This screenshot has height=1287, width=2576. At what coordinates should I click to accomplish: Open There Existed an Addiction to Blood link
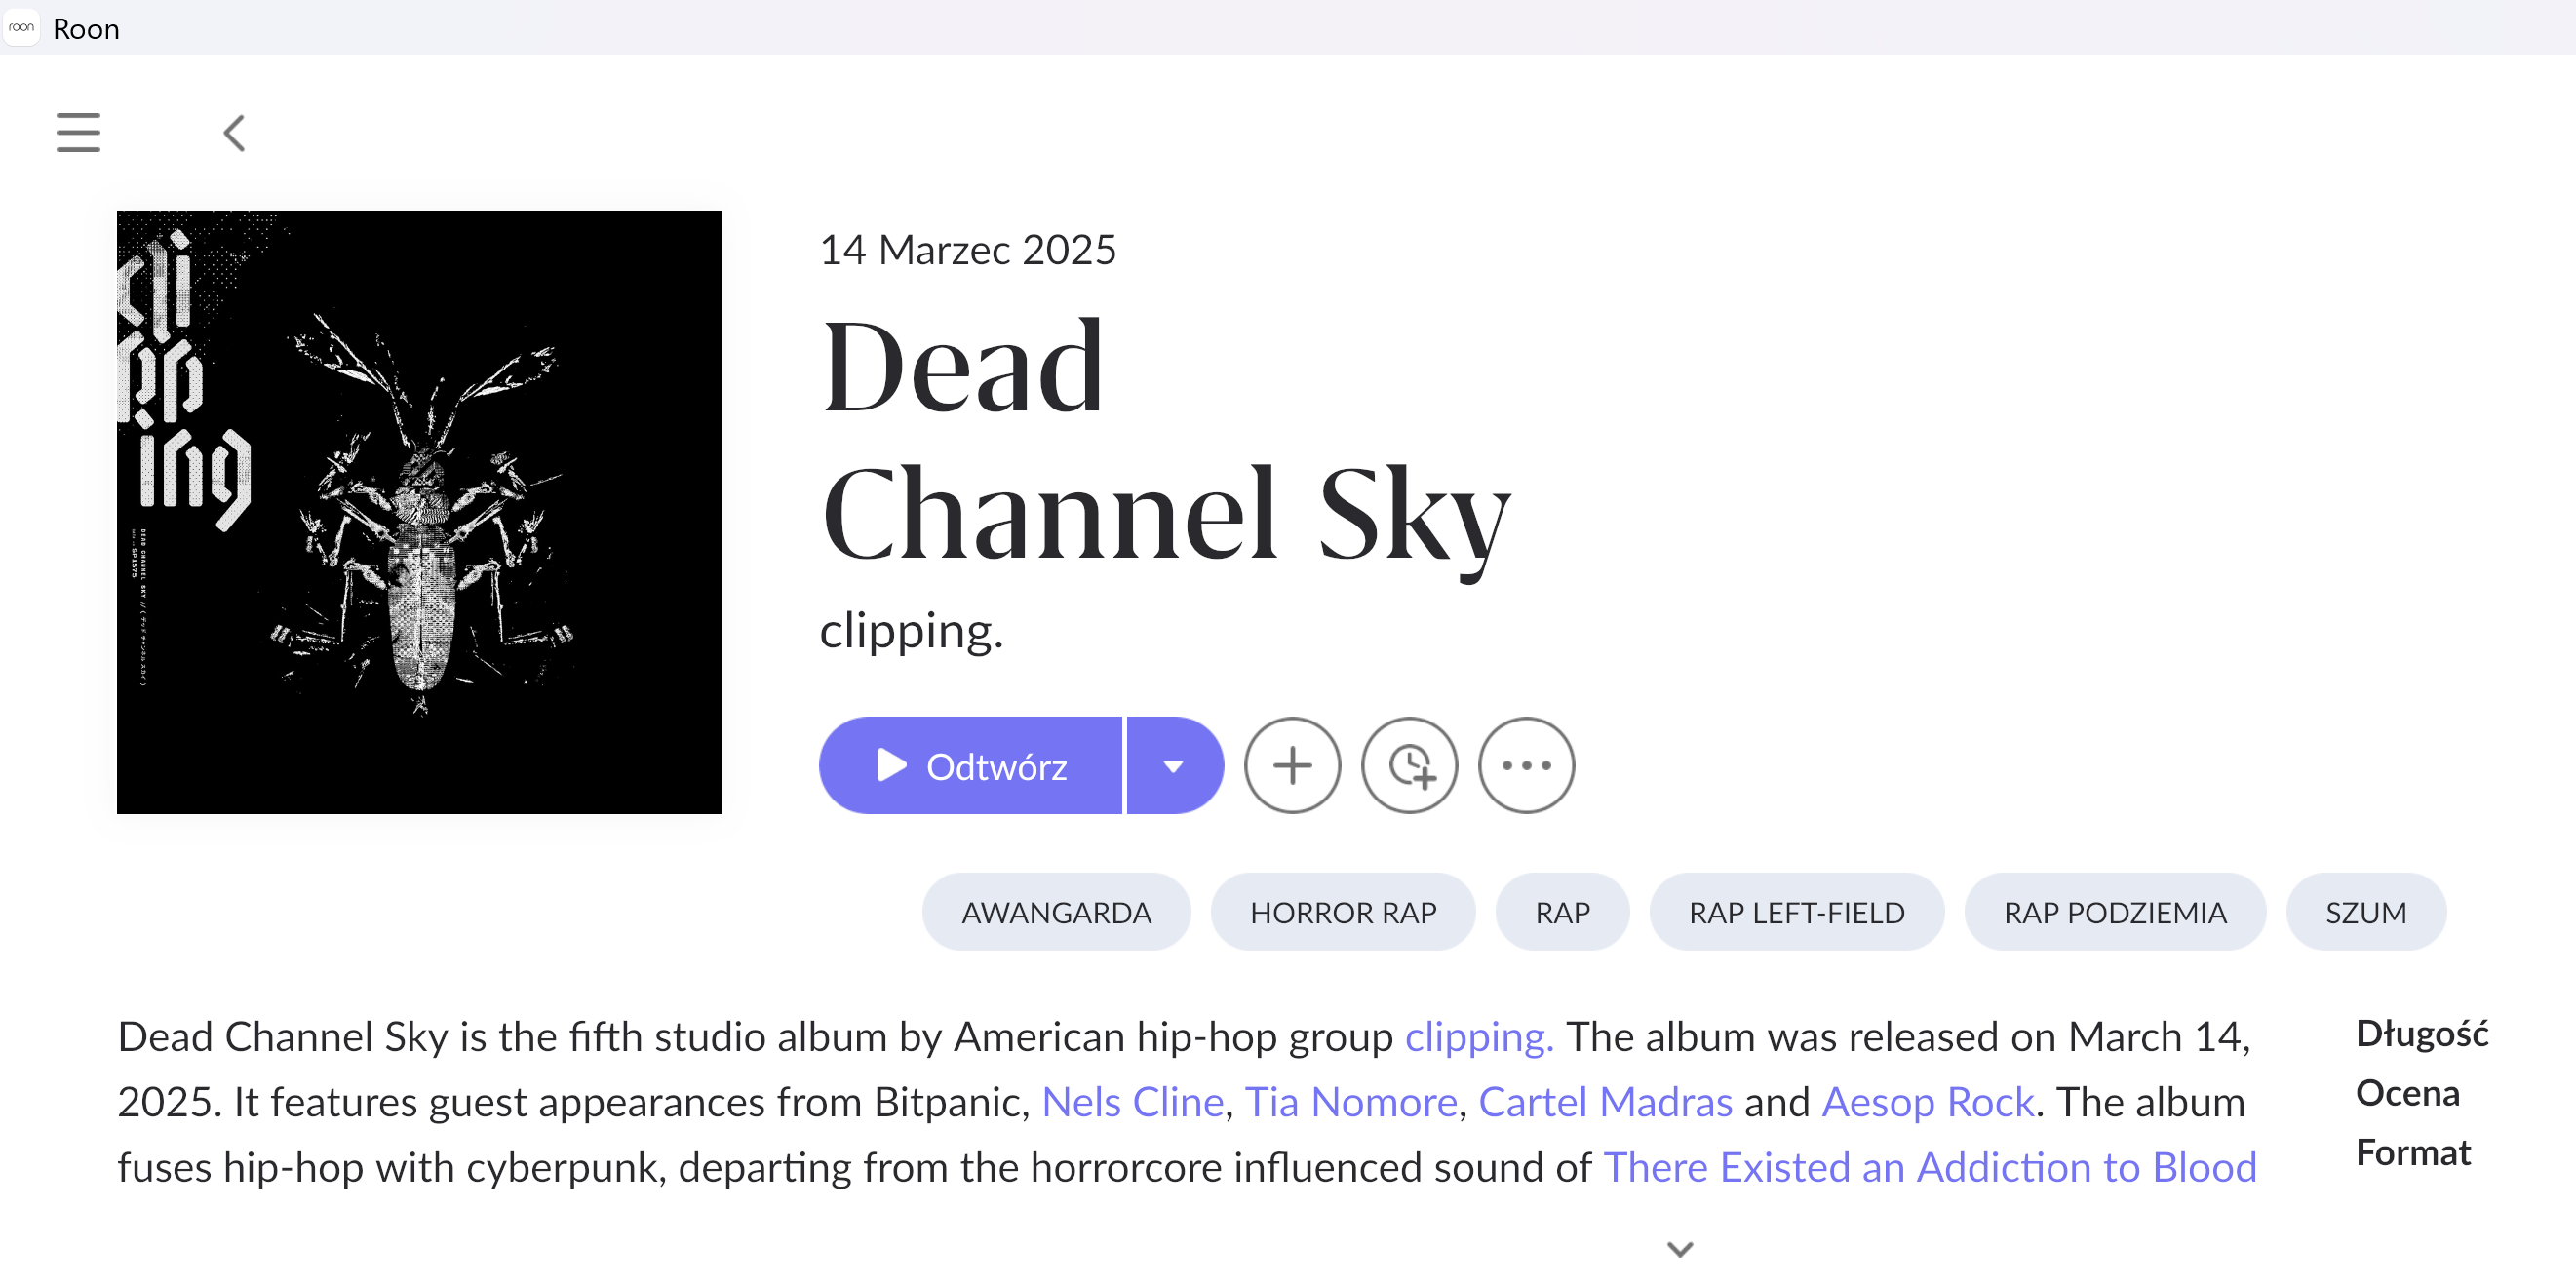tap(1929, 1167)
